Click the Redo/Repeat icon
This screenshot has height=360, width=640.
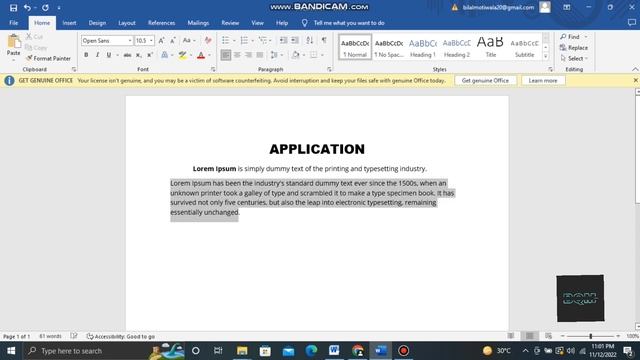pyautogui.click(x=45, y=7)
